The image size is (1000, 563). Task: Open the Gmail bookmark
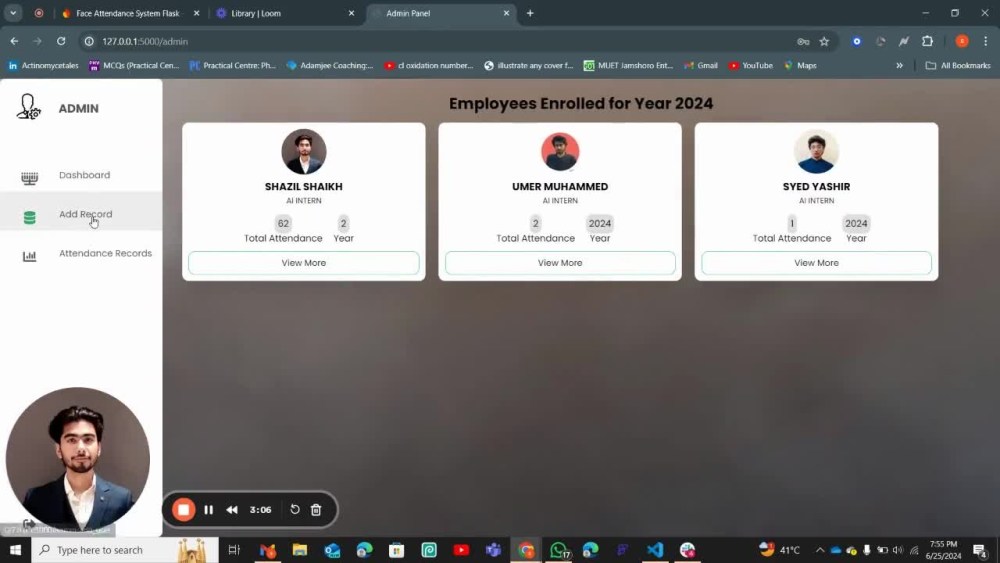(701, 66)
